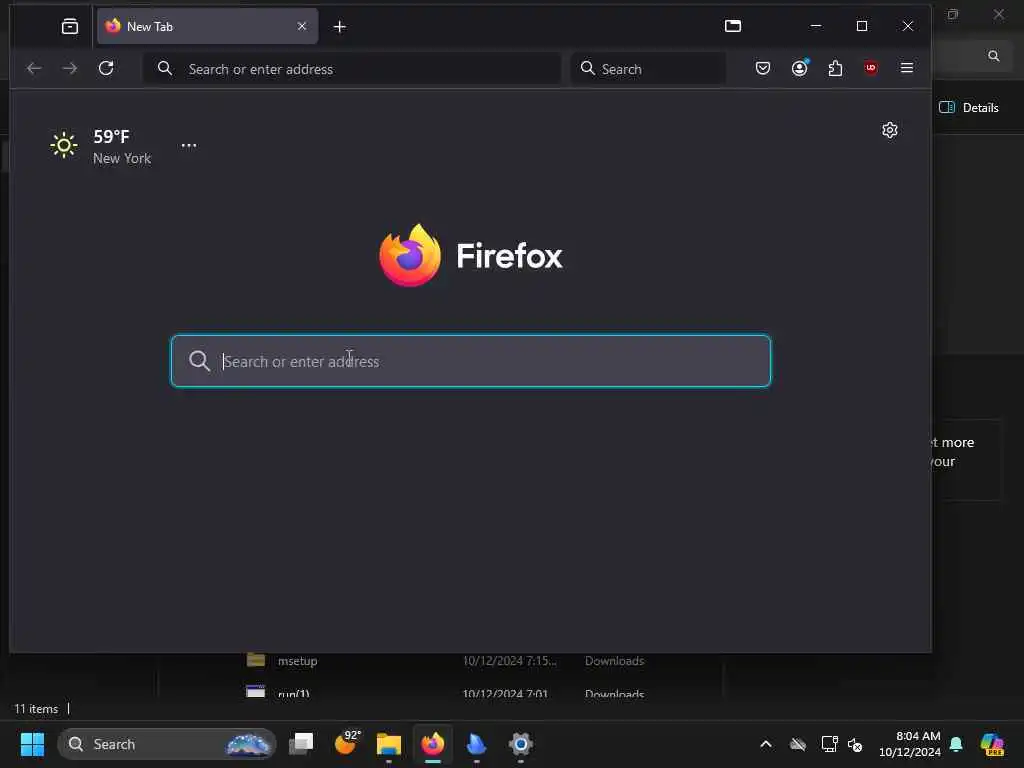Open the blue flame app on taskbar
Viewport: 1024px width, 768px height.
point(476,743)
